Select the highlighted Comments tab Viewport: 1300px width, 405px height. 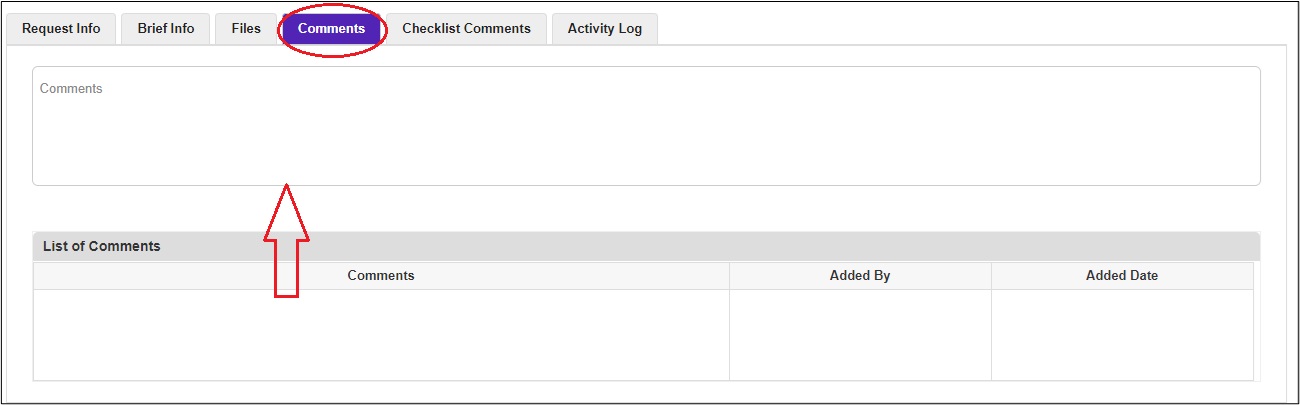pyautogui.click(x=331, y=29)
